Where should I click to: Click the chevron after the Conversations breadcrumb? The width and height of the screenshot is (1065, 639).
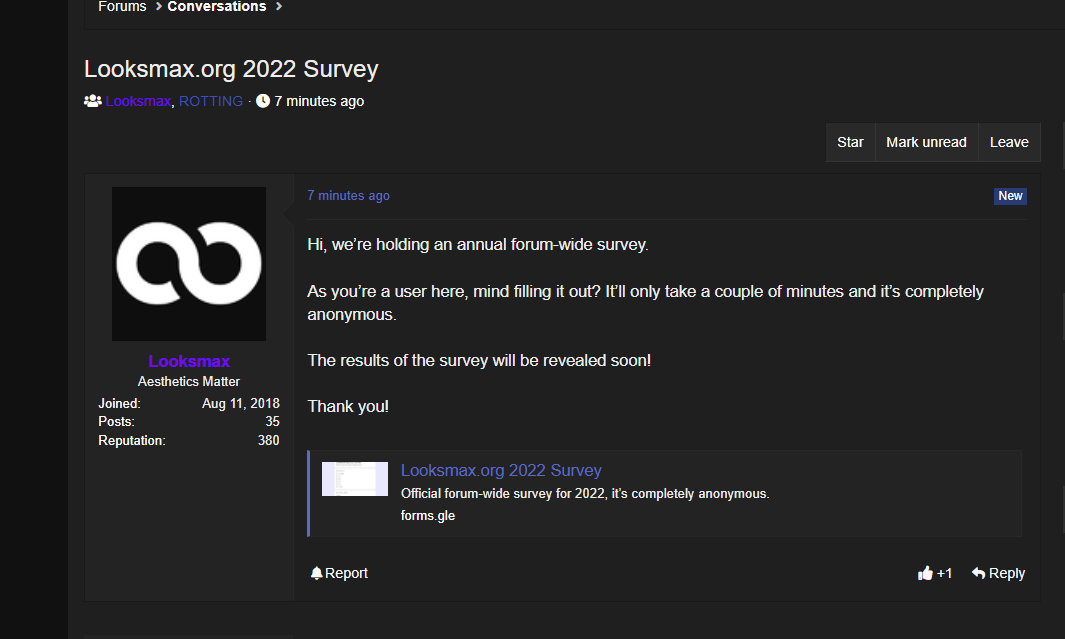coord(278,6)
